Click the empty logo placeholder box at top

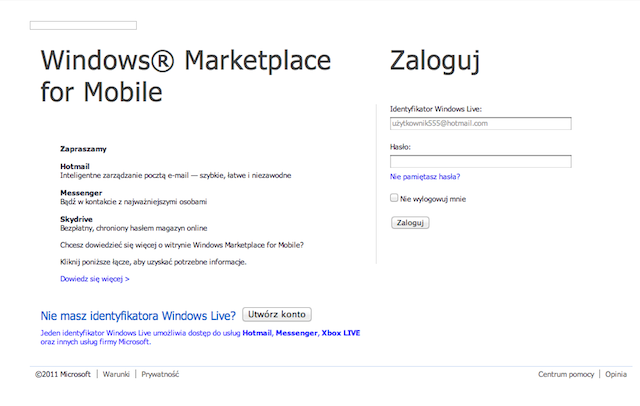click(83, 25)
